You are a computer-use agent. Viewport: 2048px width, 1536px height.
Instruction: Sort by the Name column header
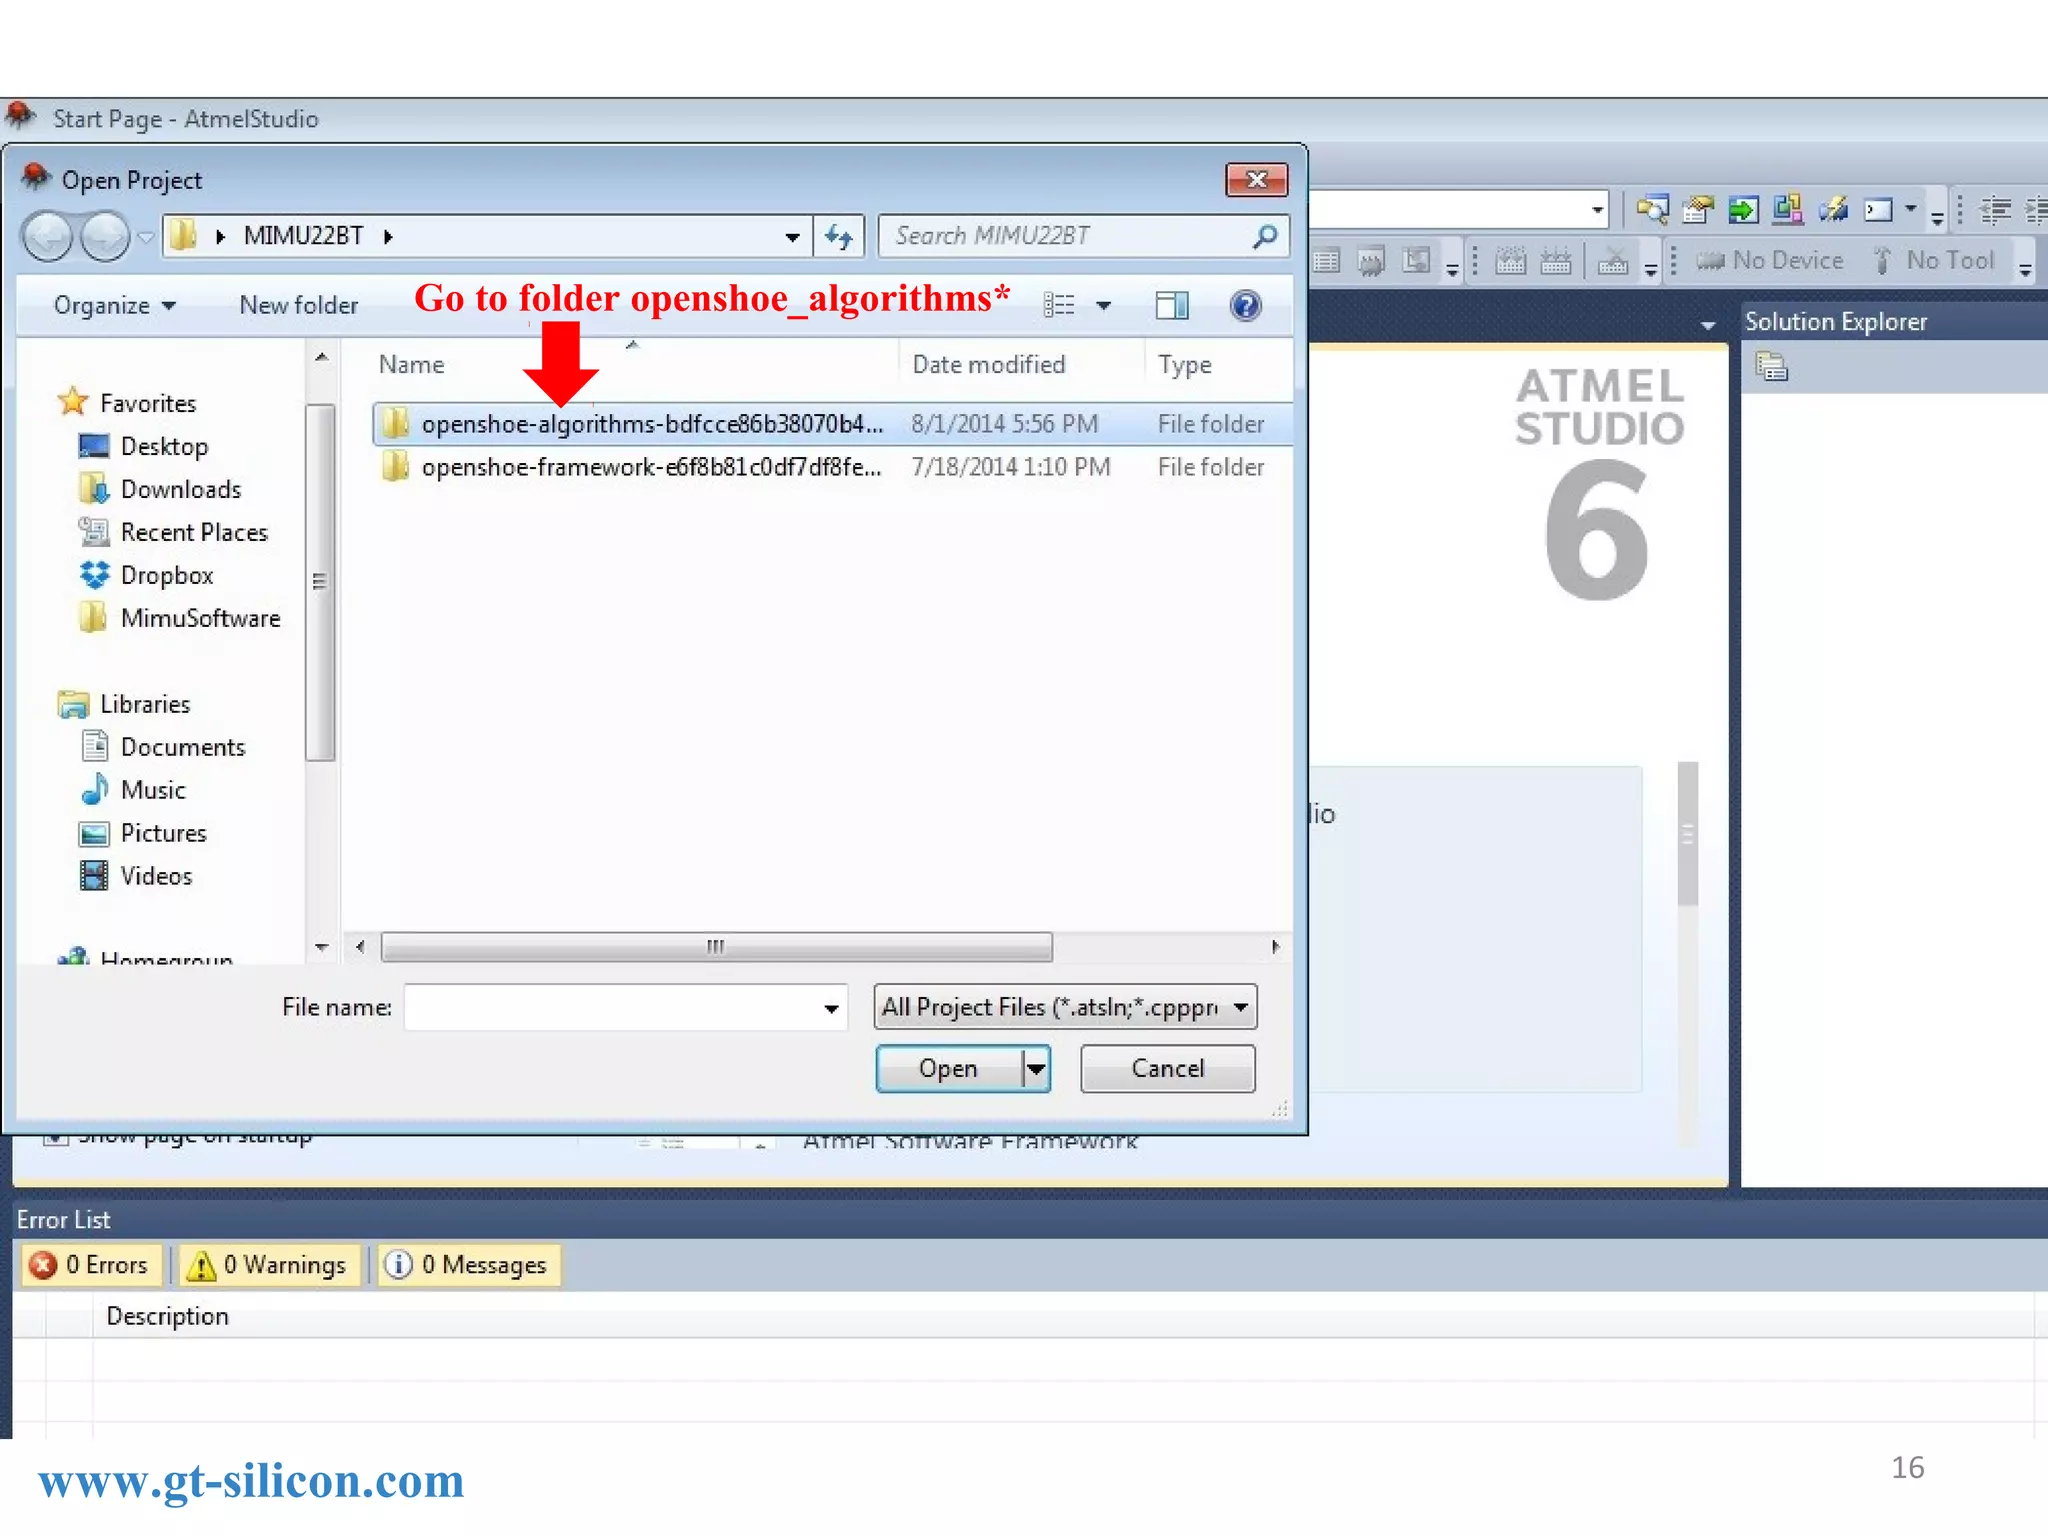point(411,365)
